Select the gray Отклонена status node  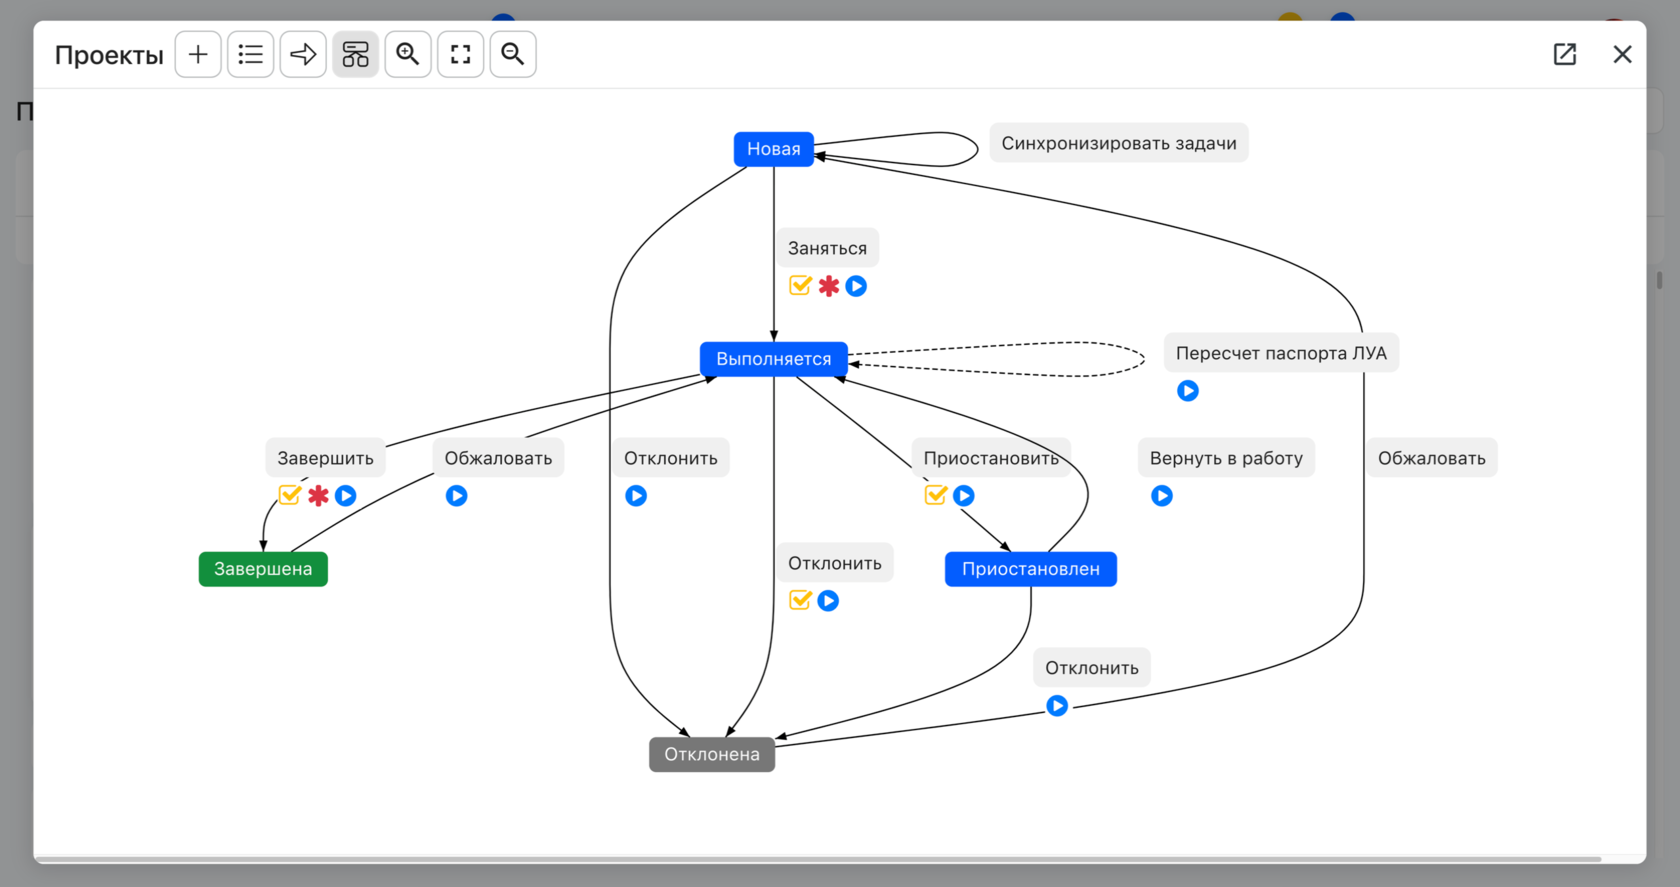(x=712, y=754)
